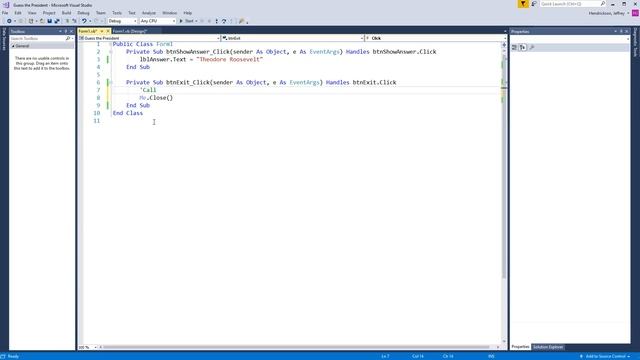
Task: Click the Me.Close() code line
Action: coord(156,98)
